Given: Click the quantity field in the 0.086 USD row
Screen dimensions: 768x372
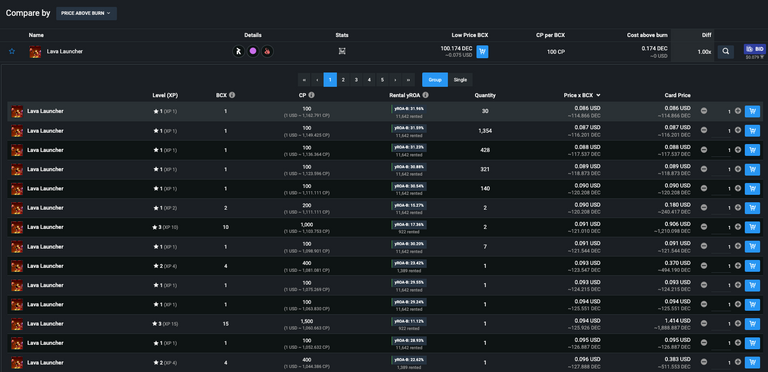Looking at the screenshot, I should pyautogui.click(x=720, y=112).
